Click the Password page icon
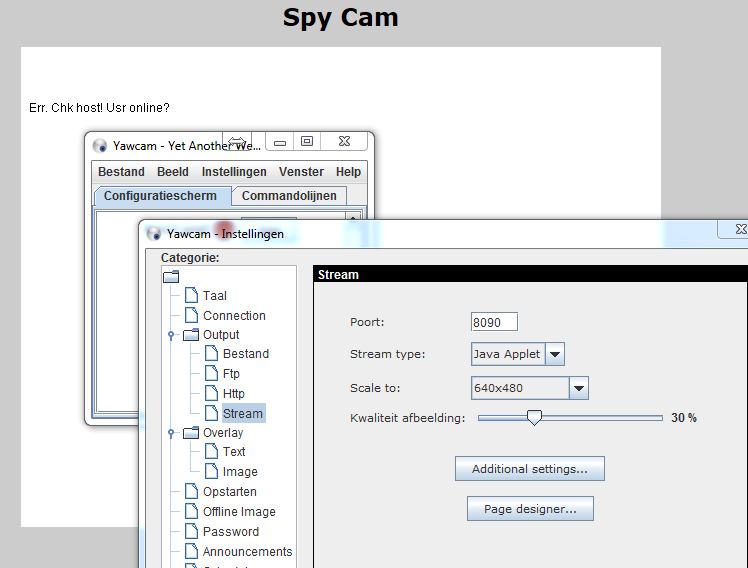Screen dimensions: 748x568 click(x=191, y=532)
